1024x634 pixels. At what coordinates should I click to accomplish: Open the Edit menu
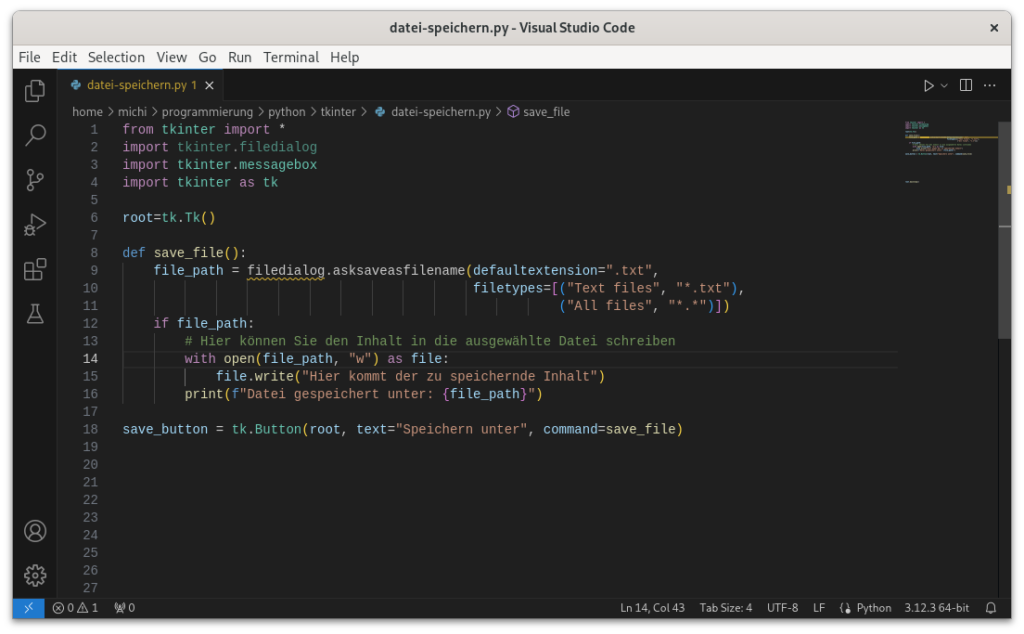pyautogui.click(x=64, y=57)
